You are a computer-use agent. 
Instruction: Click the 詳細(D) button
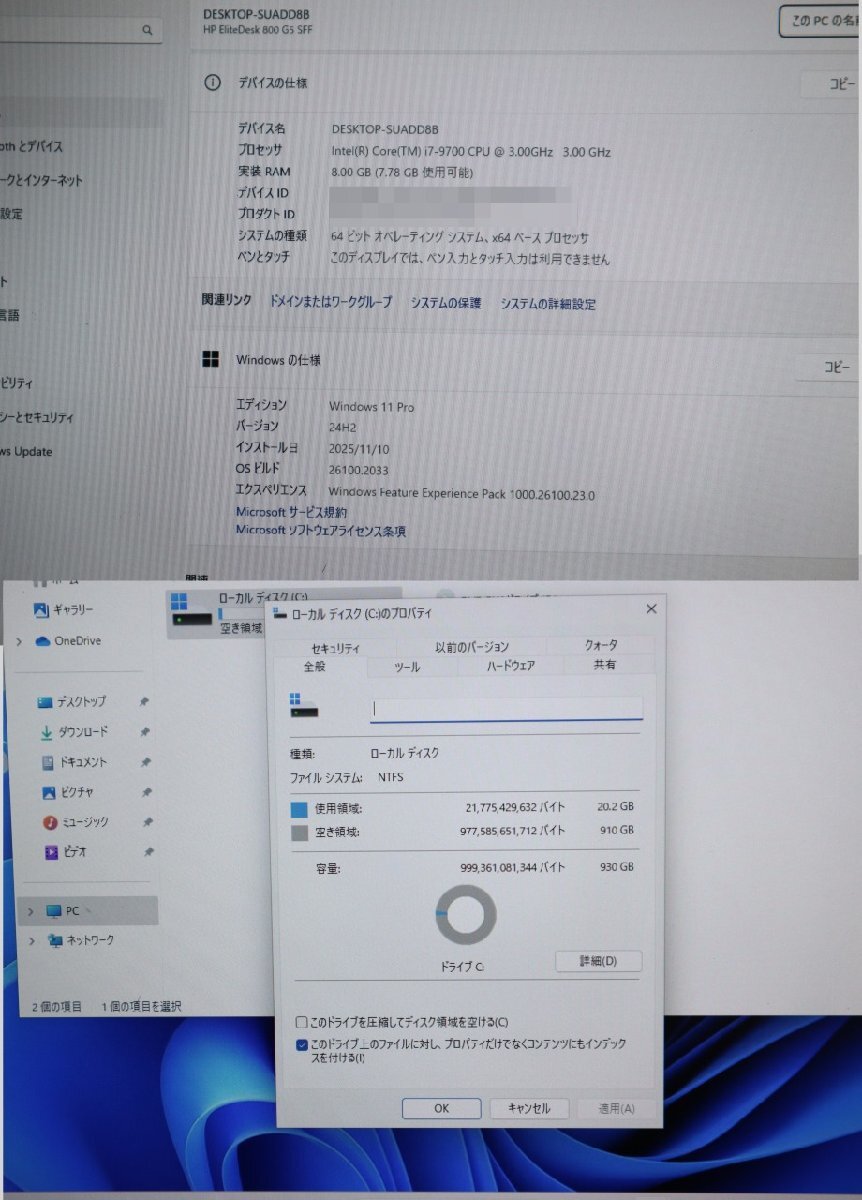(x=597, y=961)
